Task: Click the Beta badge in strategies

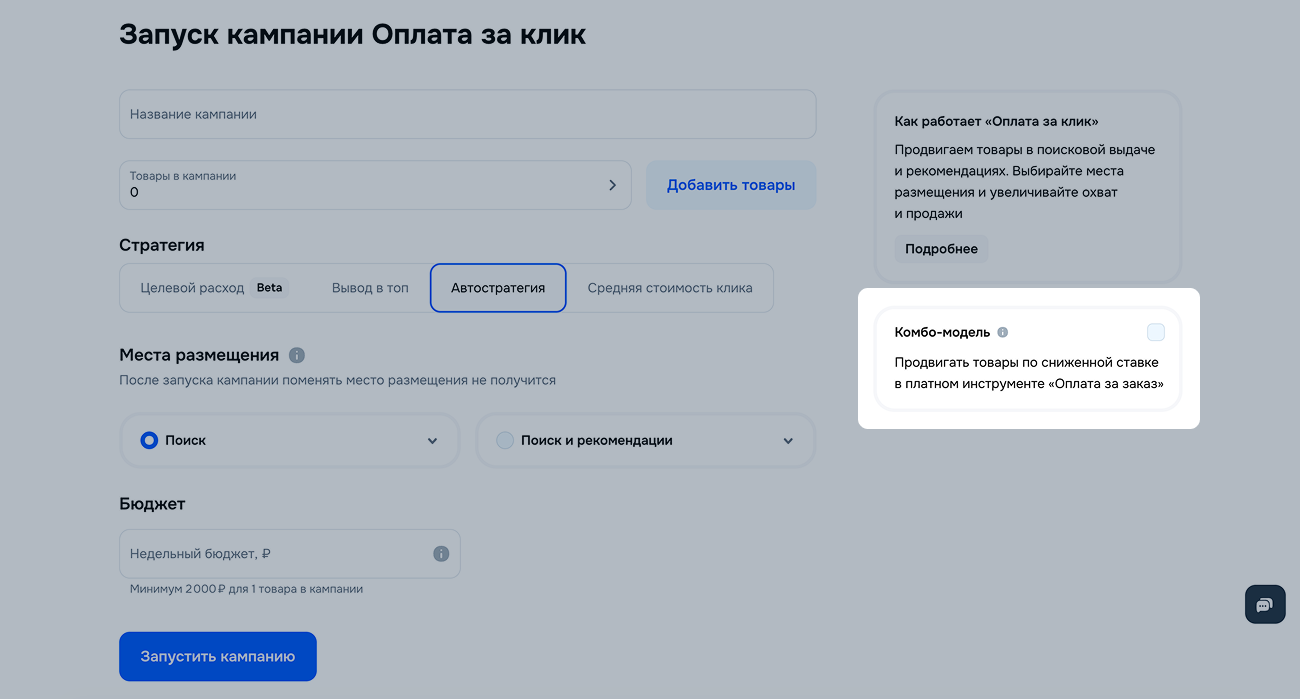Action: tap(269, 288)
